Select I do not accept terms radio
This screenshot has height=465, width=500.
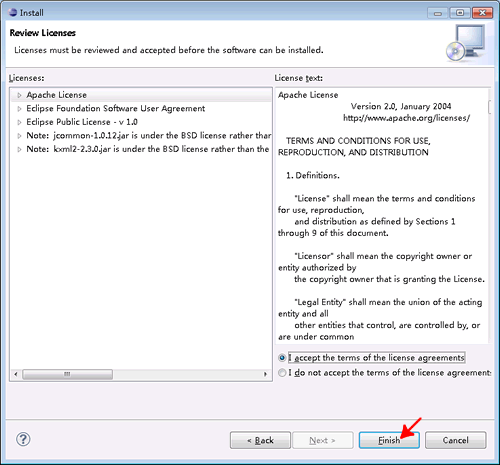(x=282, y=372)
